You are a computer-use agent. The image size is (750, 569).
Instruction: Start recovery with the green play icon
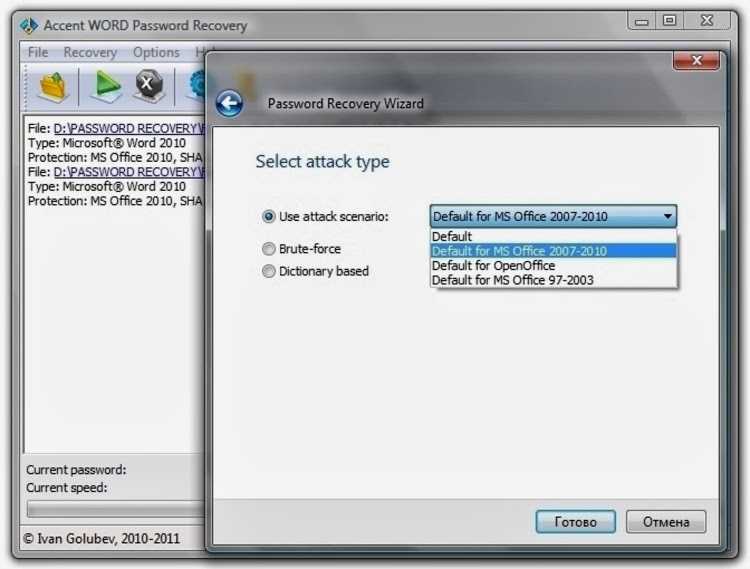click(106, 86)
